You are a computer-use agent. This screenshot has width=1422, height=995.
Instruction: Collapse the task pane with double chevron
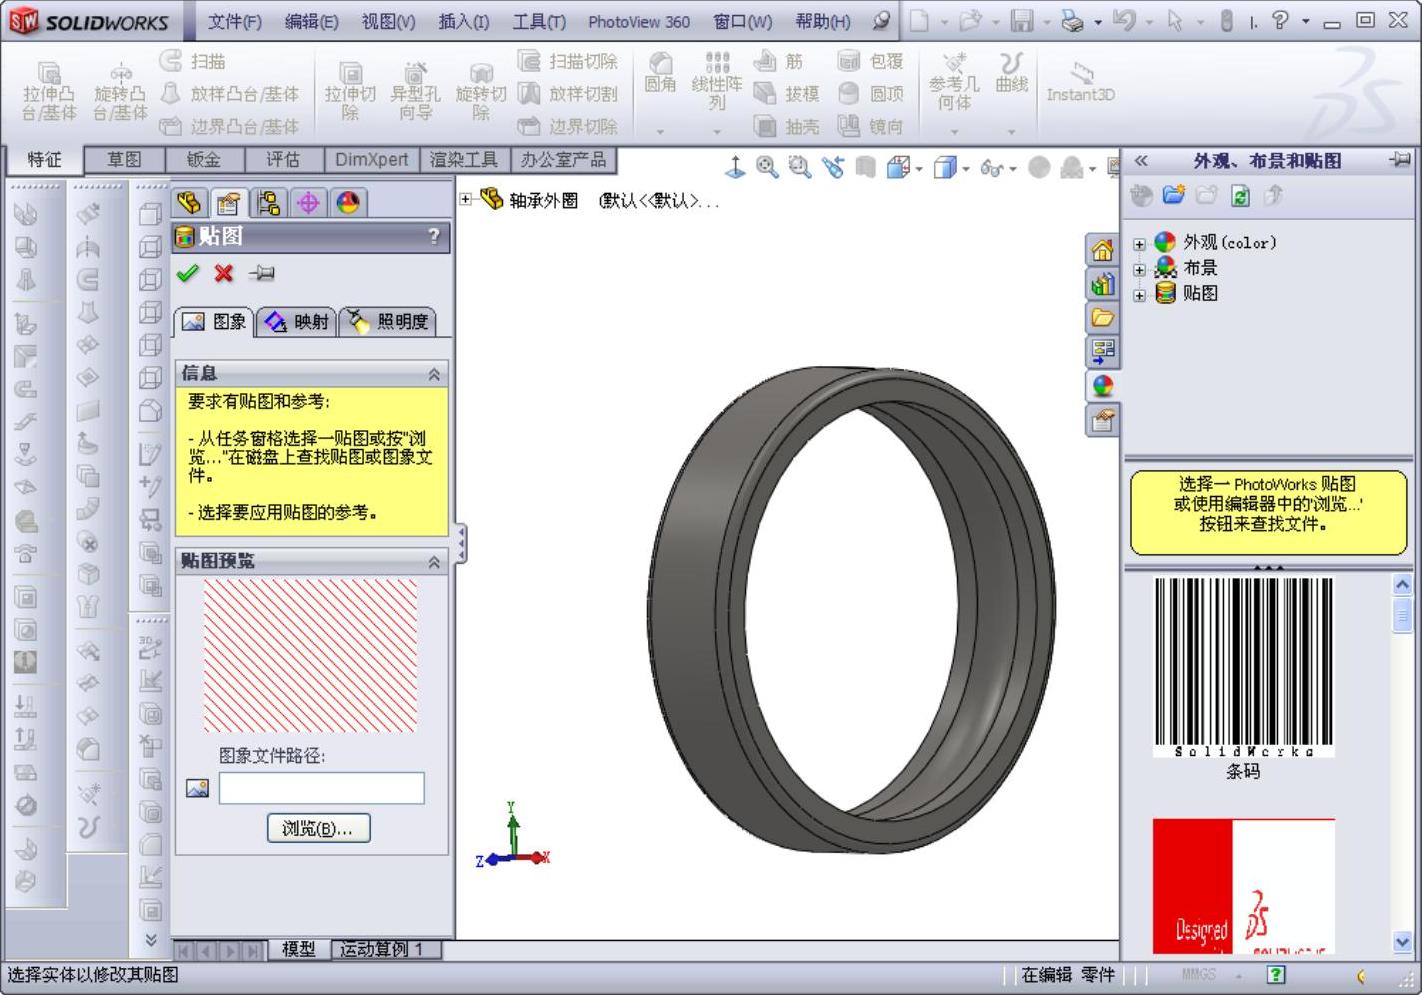tap(1141, 160)
